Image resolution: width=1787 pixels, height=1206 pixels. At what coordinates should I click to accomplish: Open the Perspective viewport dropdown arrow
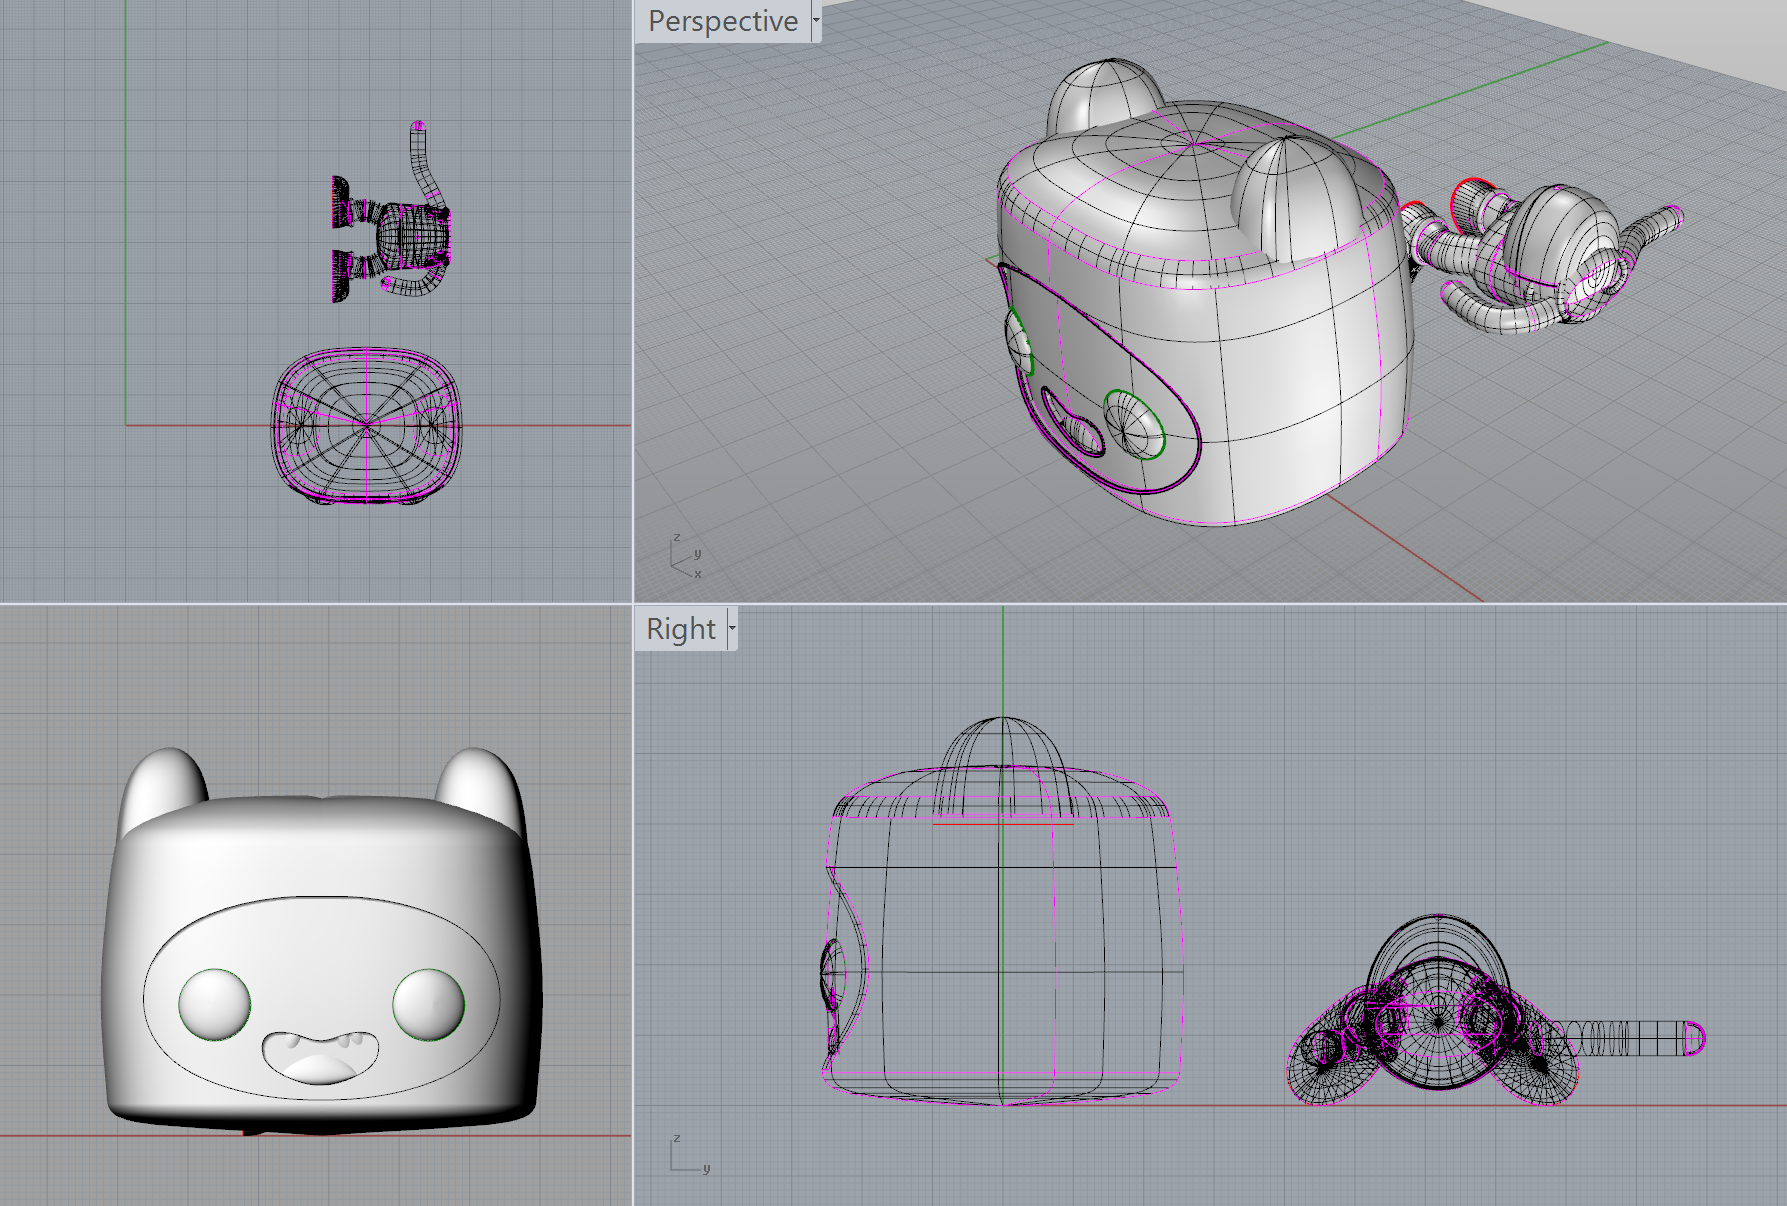pos(815,21)
